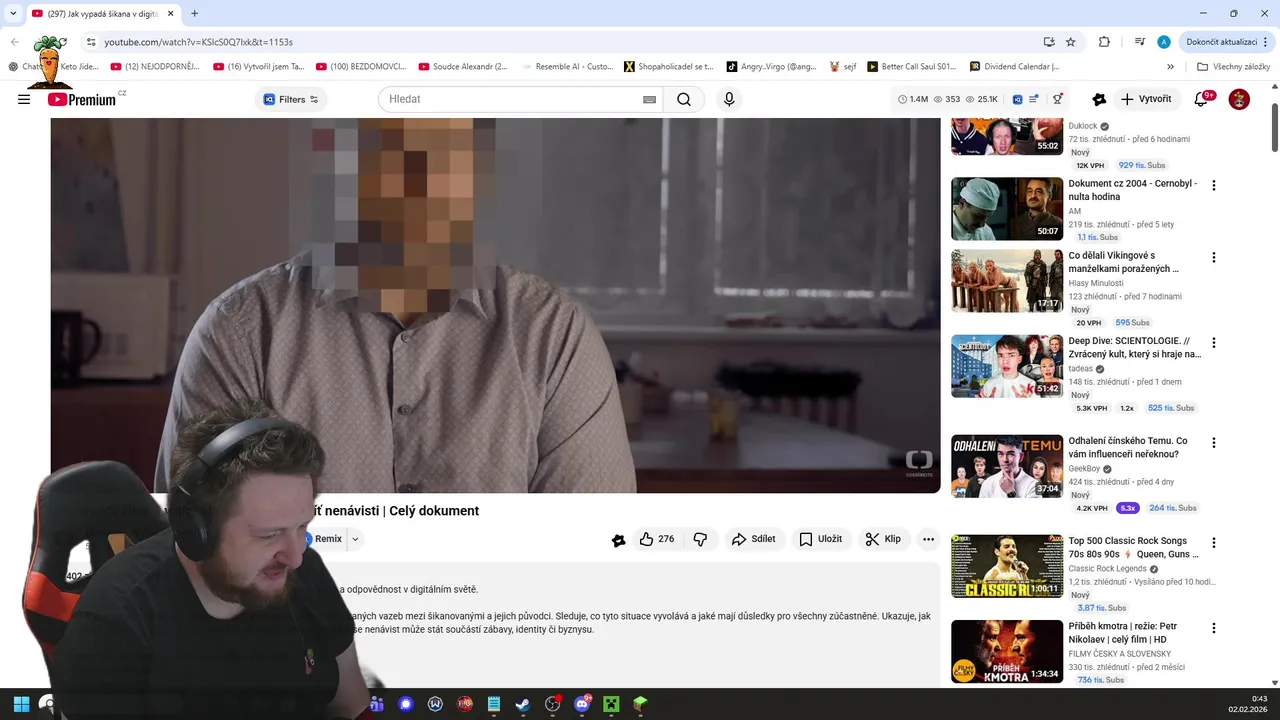Open Better Call Saul S01 bookmark
The width and height of the screenshot is (1280, 720).
[x=911, y=66]
